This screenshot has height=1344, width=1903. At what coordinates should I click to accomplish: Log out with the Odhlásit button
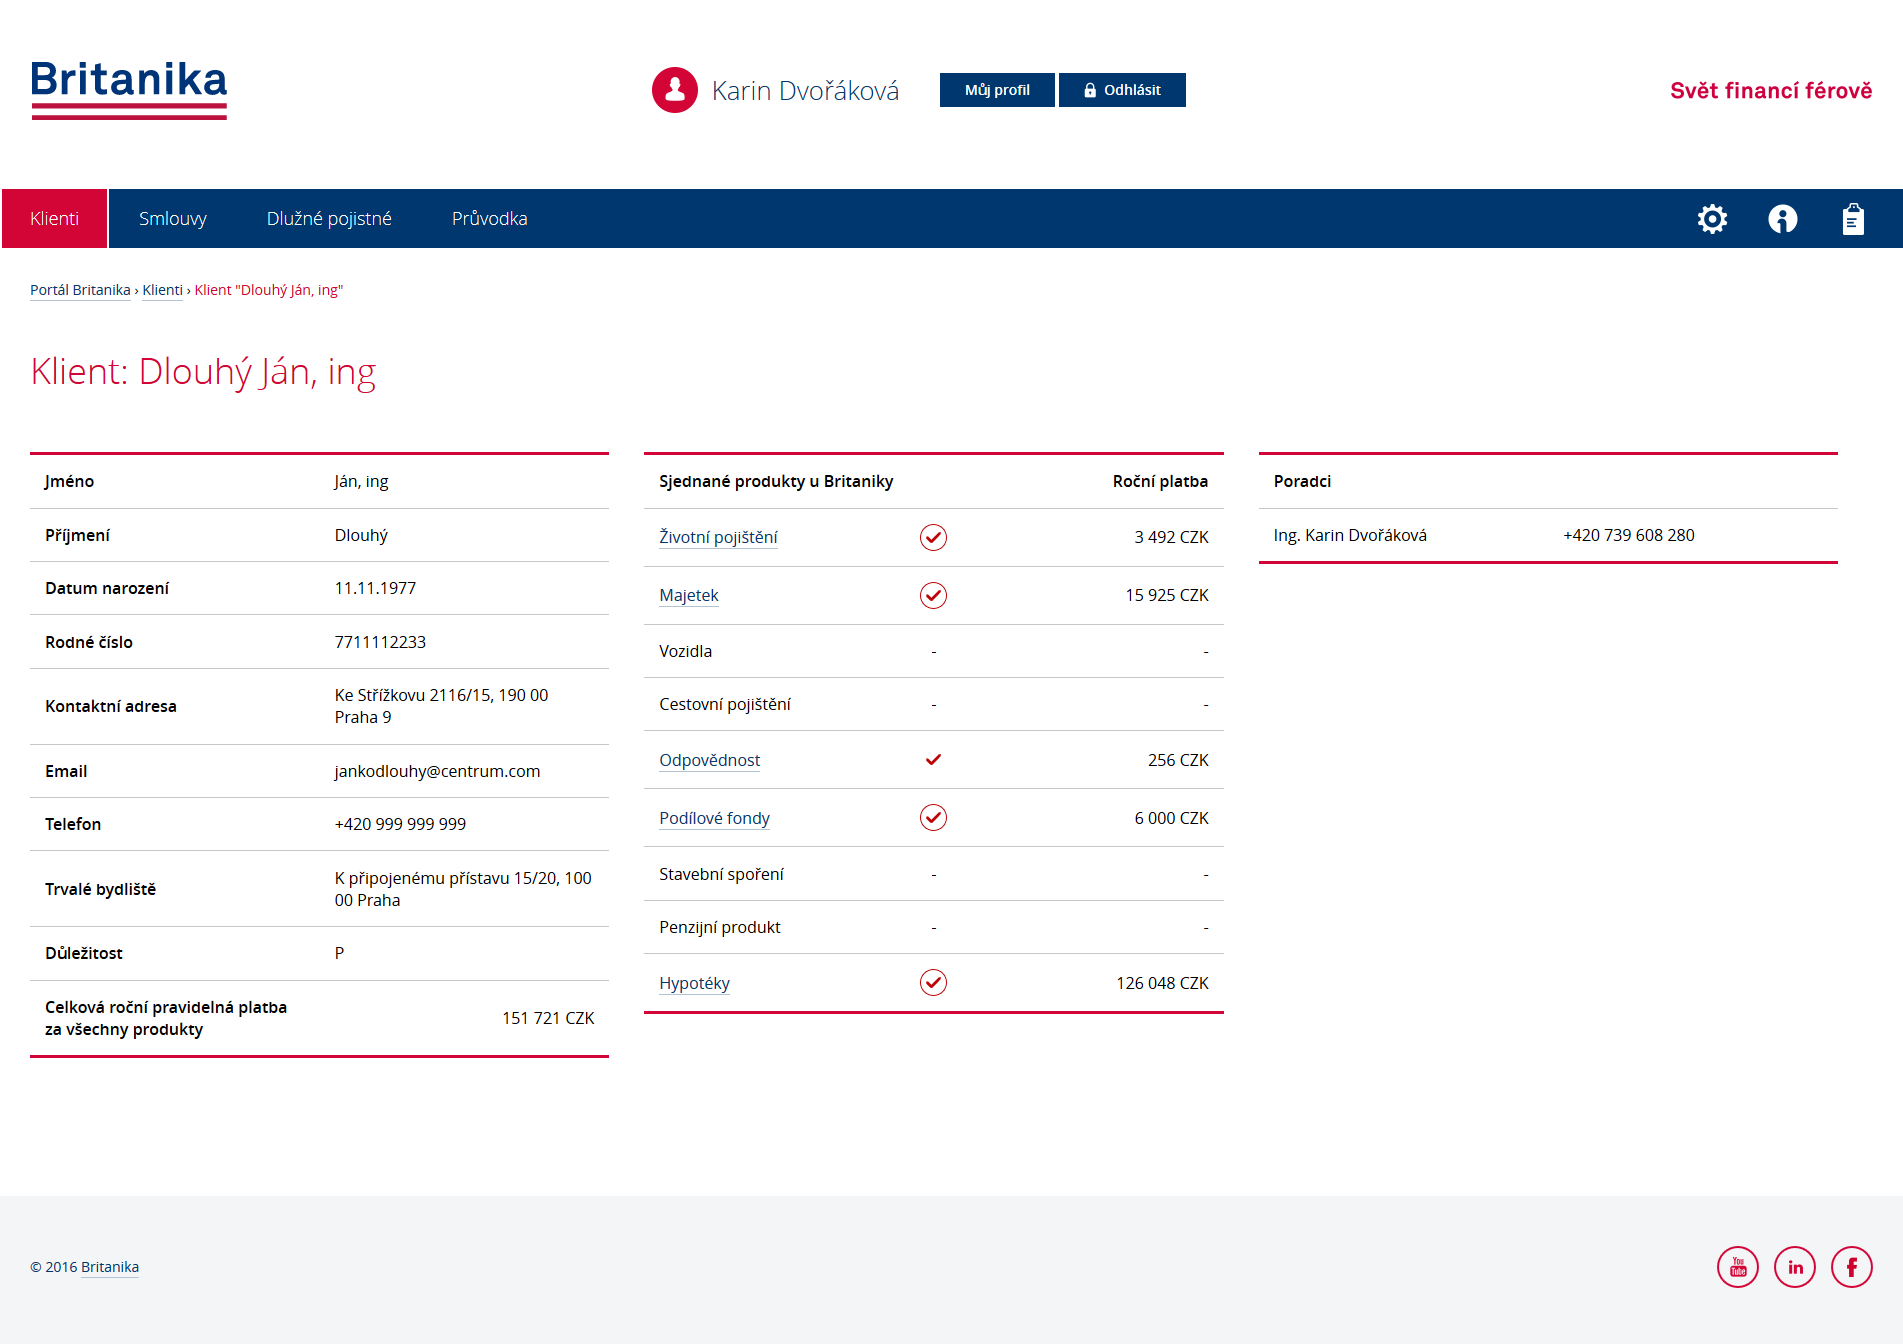(x=1122, y=90)
